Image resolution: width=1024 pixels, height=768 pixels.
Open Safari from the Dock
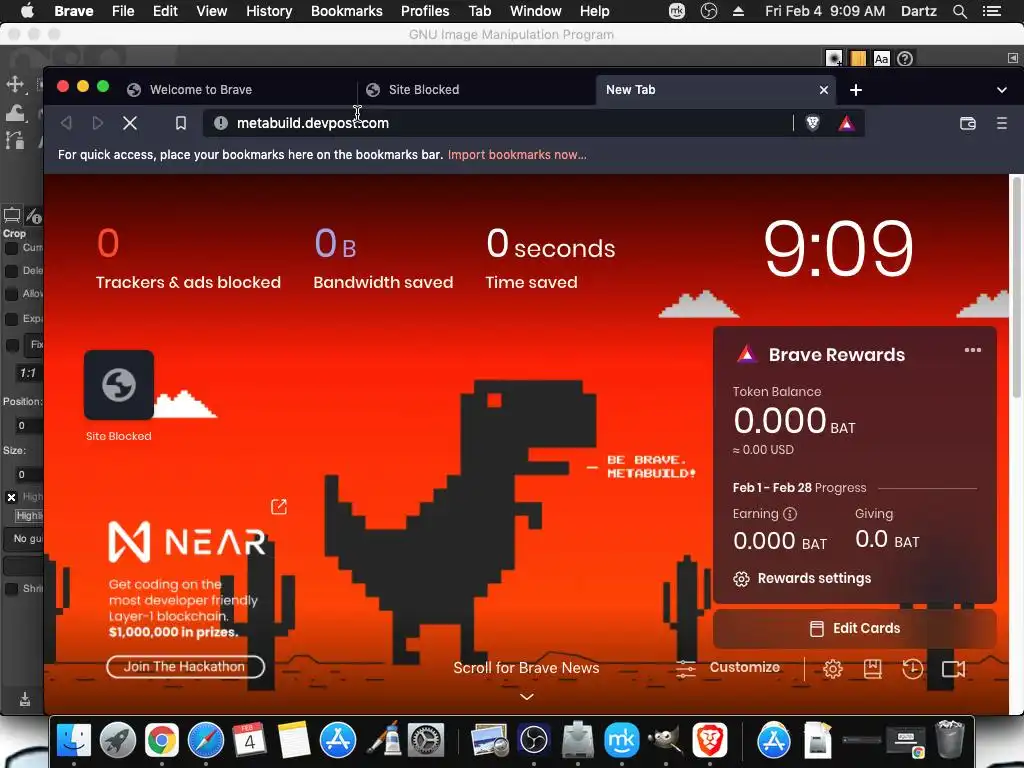tap(206, 740)
